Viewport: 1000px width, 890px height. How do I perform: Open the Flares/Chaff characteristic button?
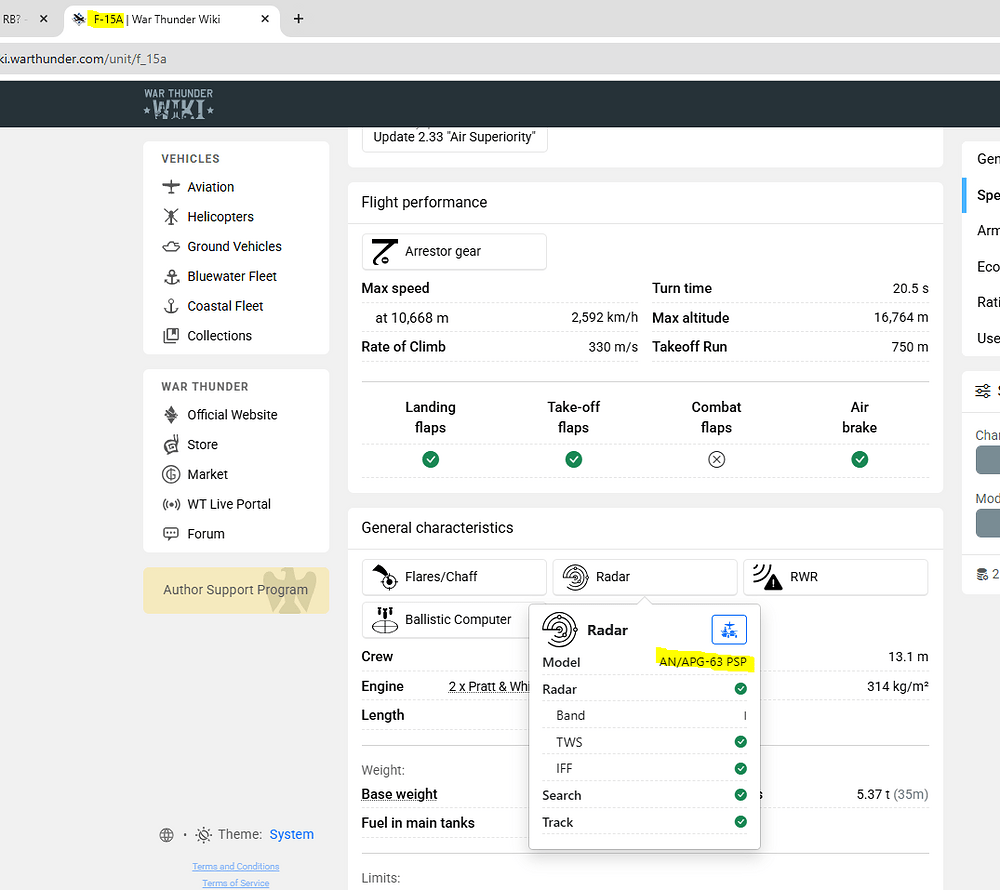click(454, 577)
